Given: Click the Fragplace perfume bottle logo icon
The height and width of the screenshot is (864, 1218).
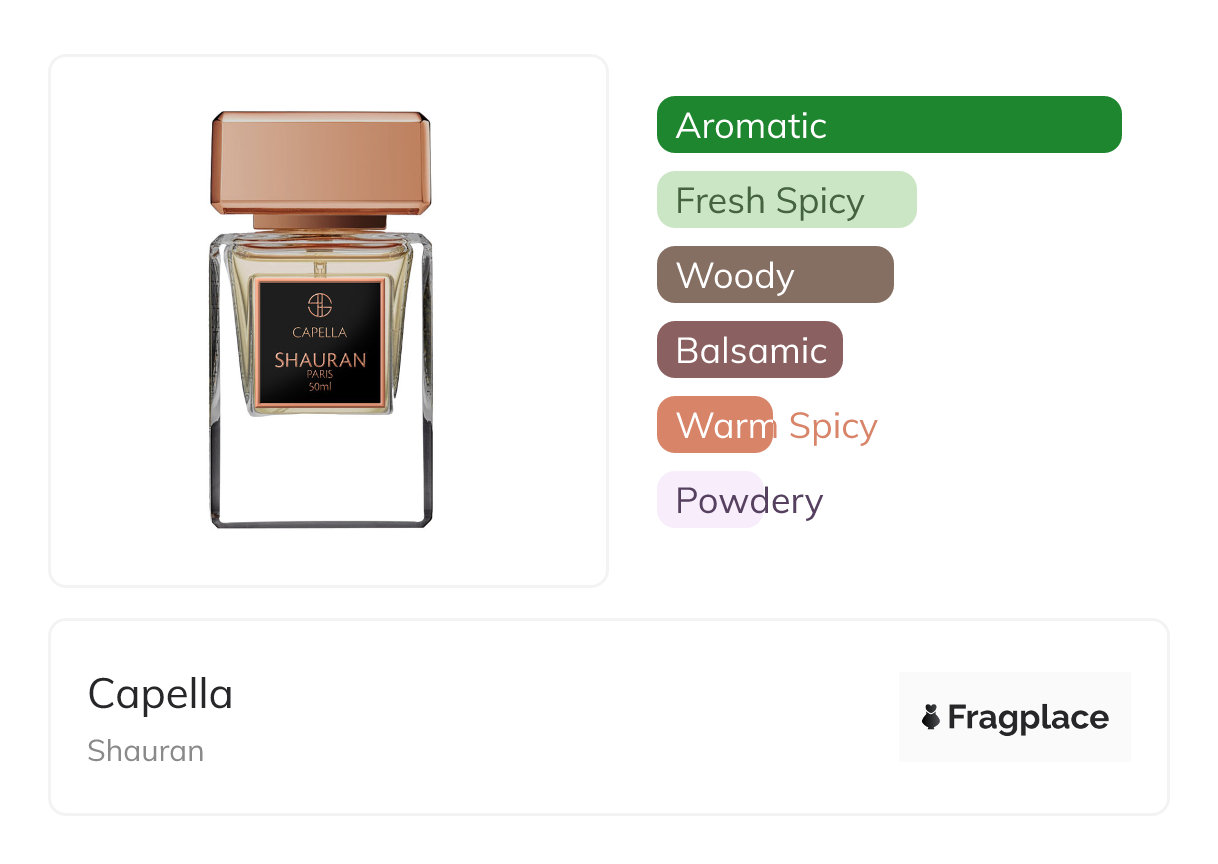Looking at the screenshot, I should [x=931, y=717].
